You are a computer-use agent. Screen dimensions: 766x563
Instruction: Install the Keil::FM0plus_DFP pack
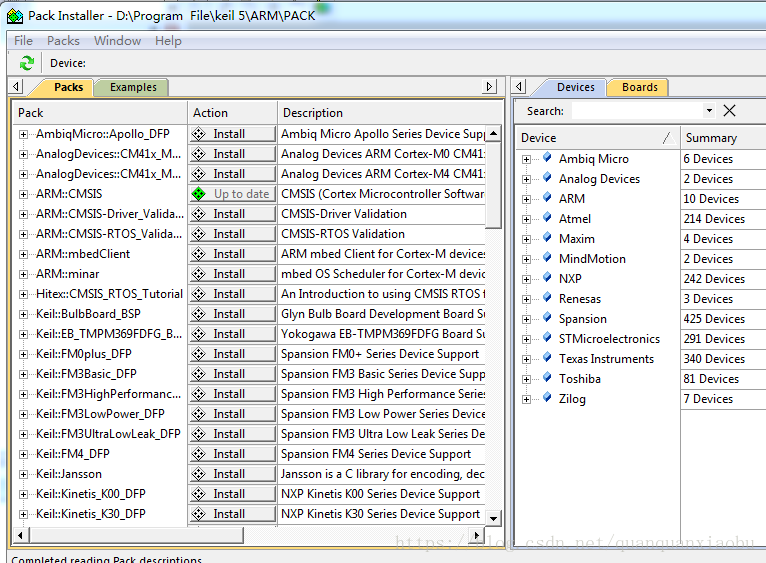point(233,354)
